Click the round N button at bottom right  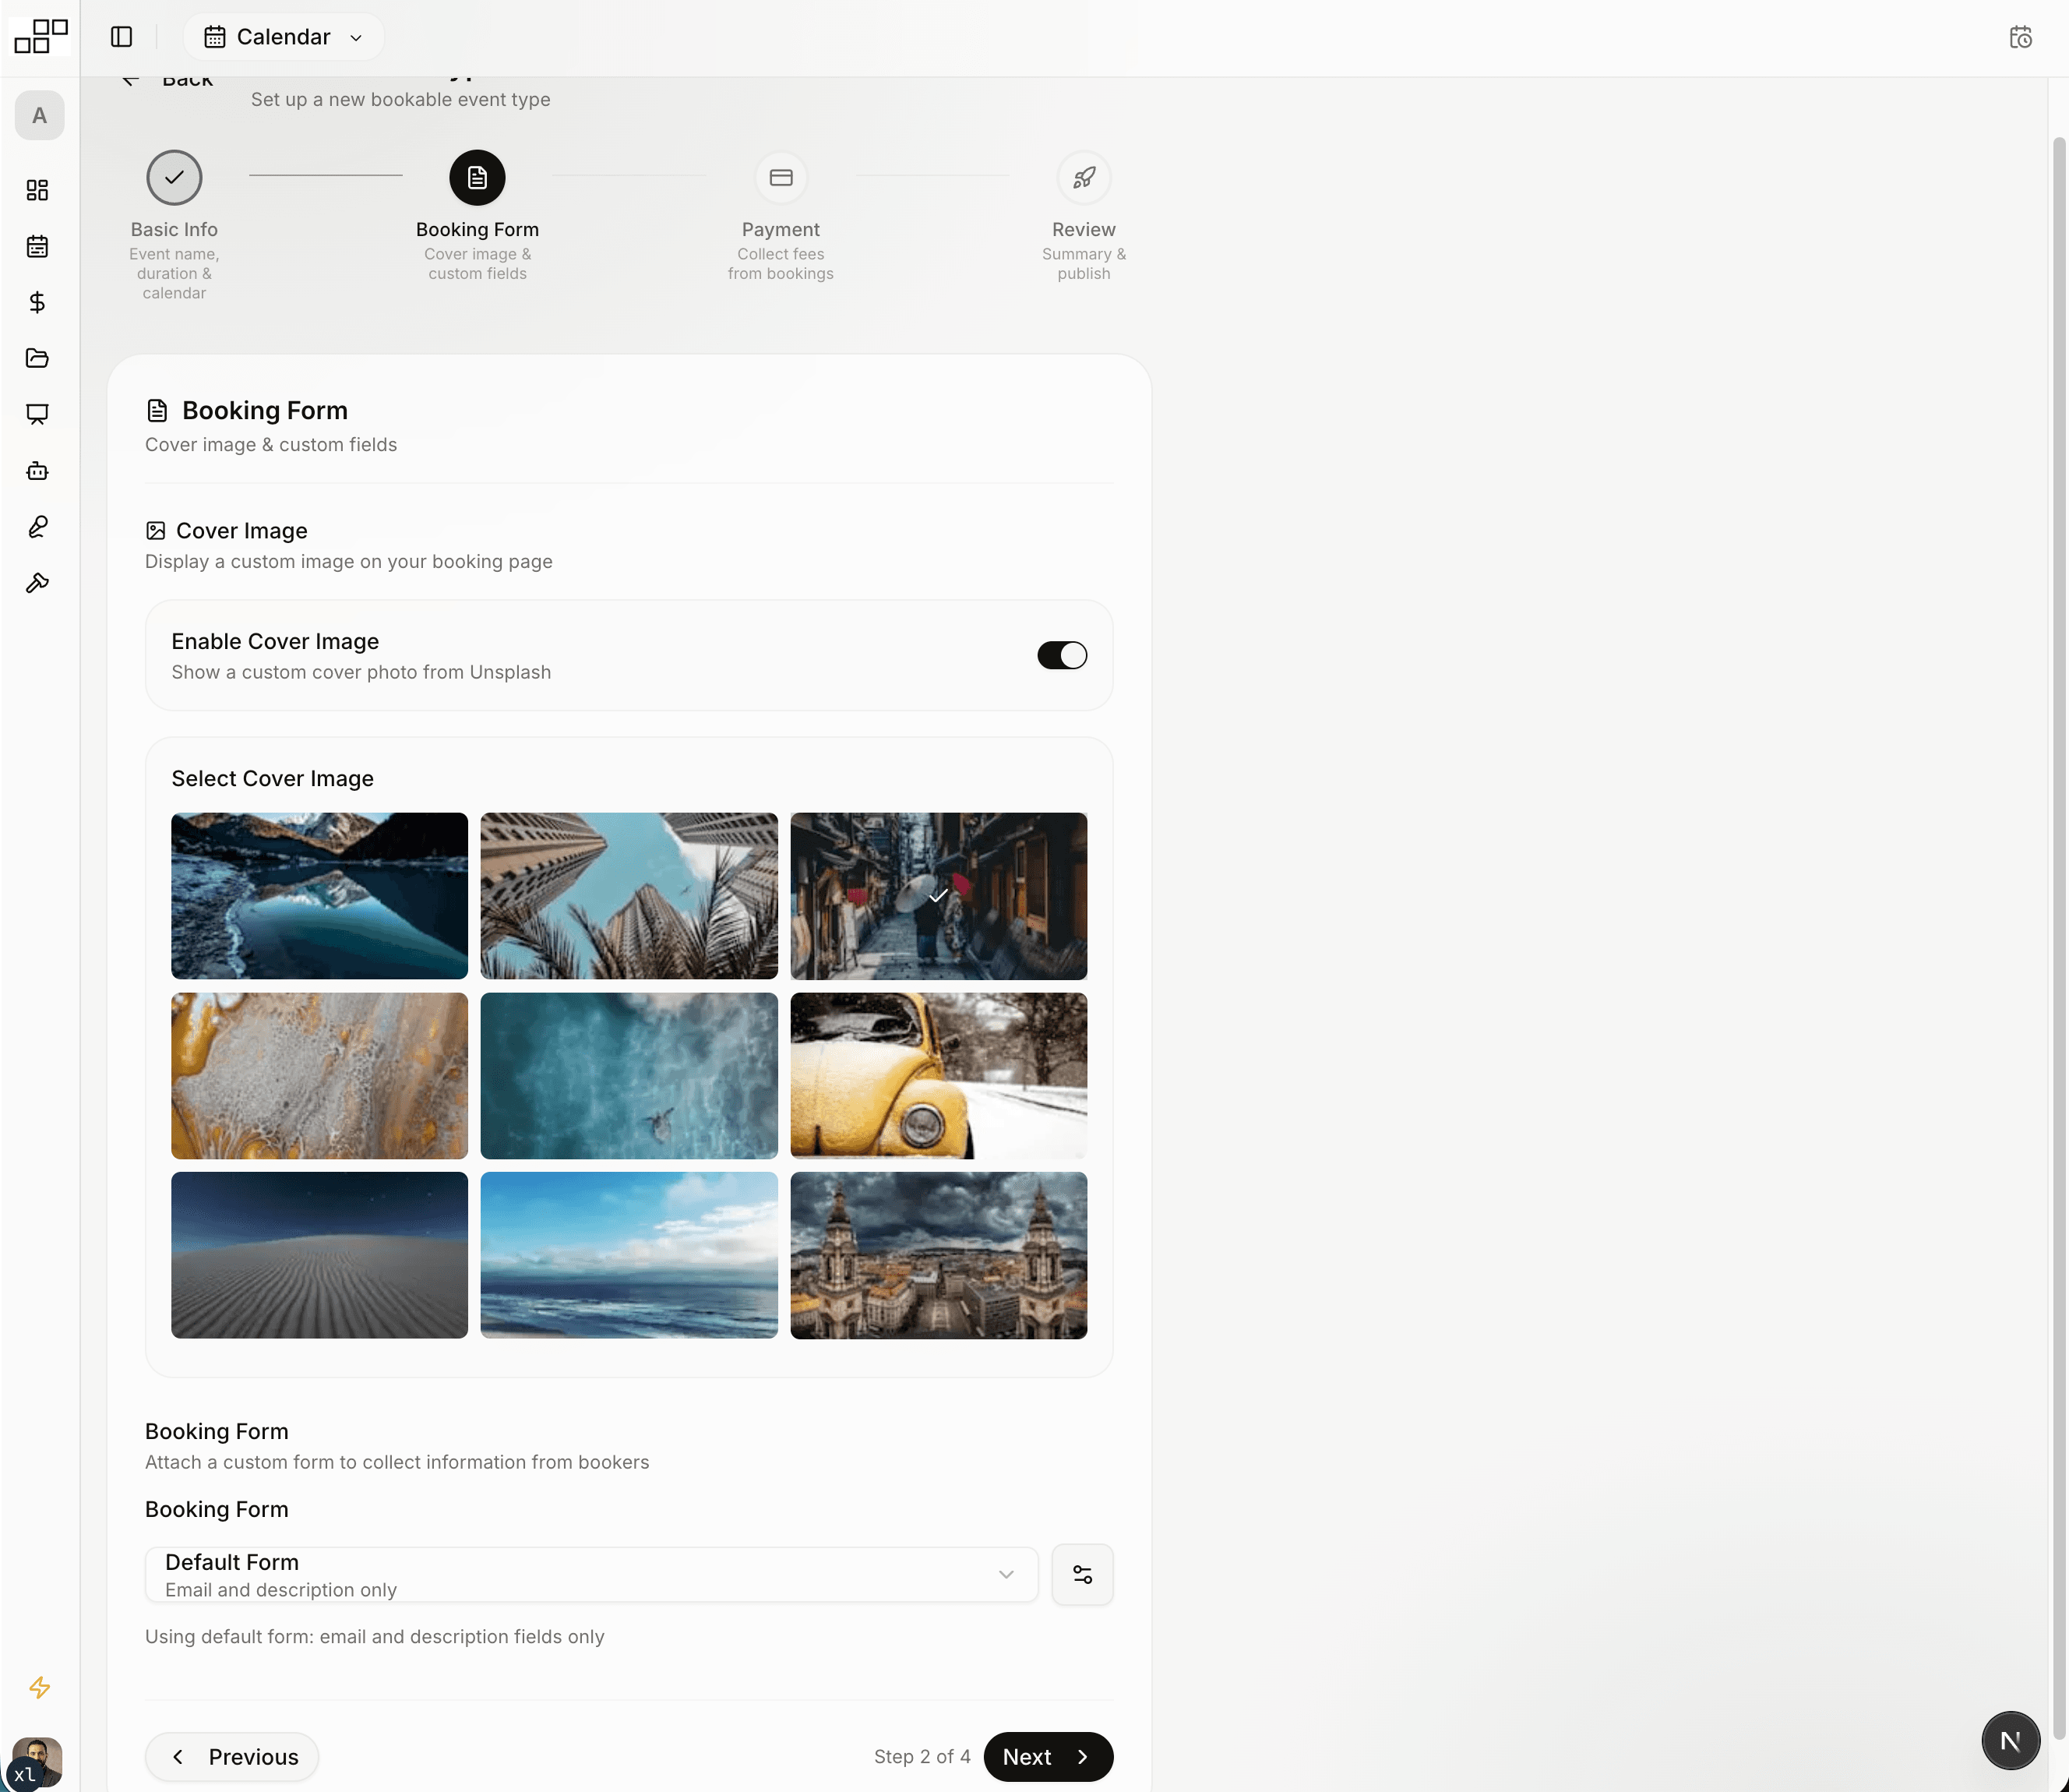pyautogui.click(x=2010, y=1740)
